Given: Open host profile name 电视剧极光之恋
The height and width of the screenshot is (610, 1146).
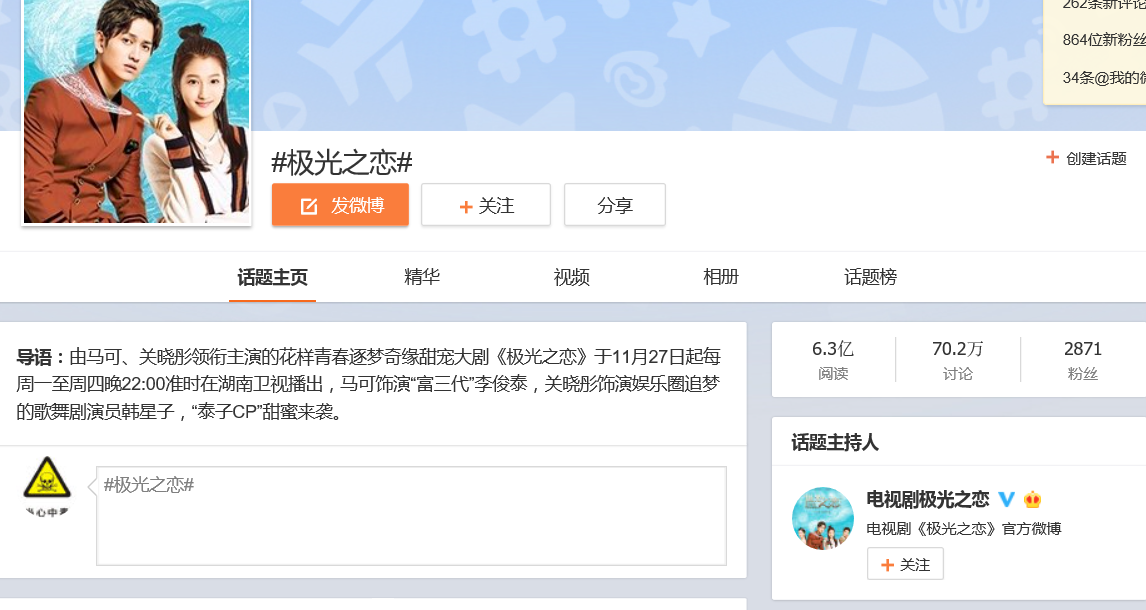Looking at the screenshot, I should [x=927, y=499].
